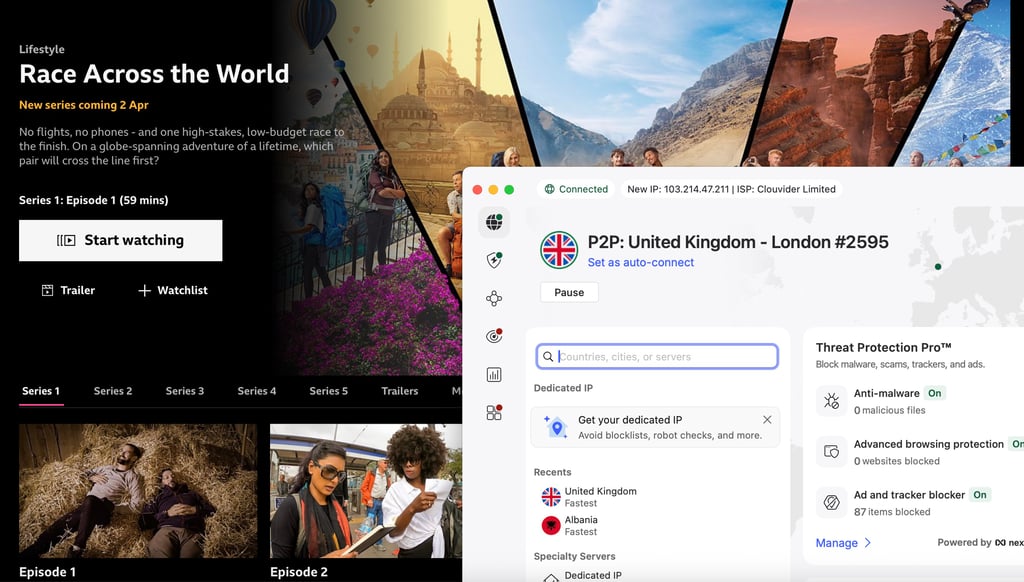Screen dimensions: 1024x582
Task: Click Dedicated IP under Specialty Servers
Action: coord(593,575)
